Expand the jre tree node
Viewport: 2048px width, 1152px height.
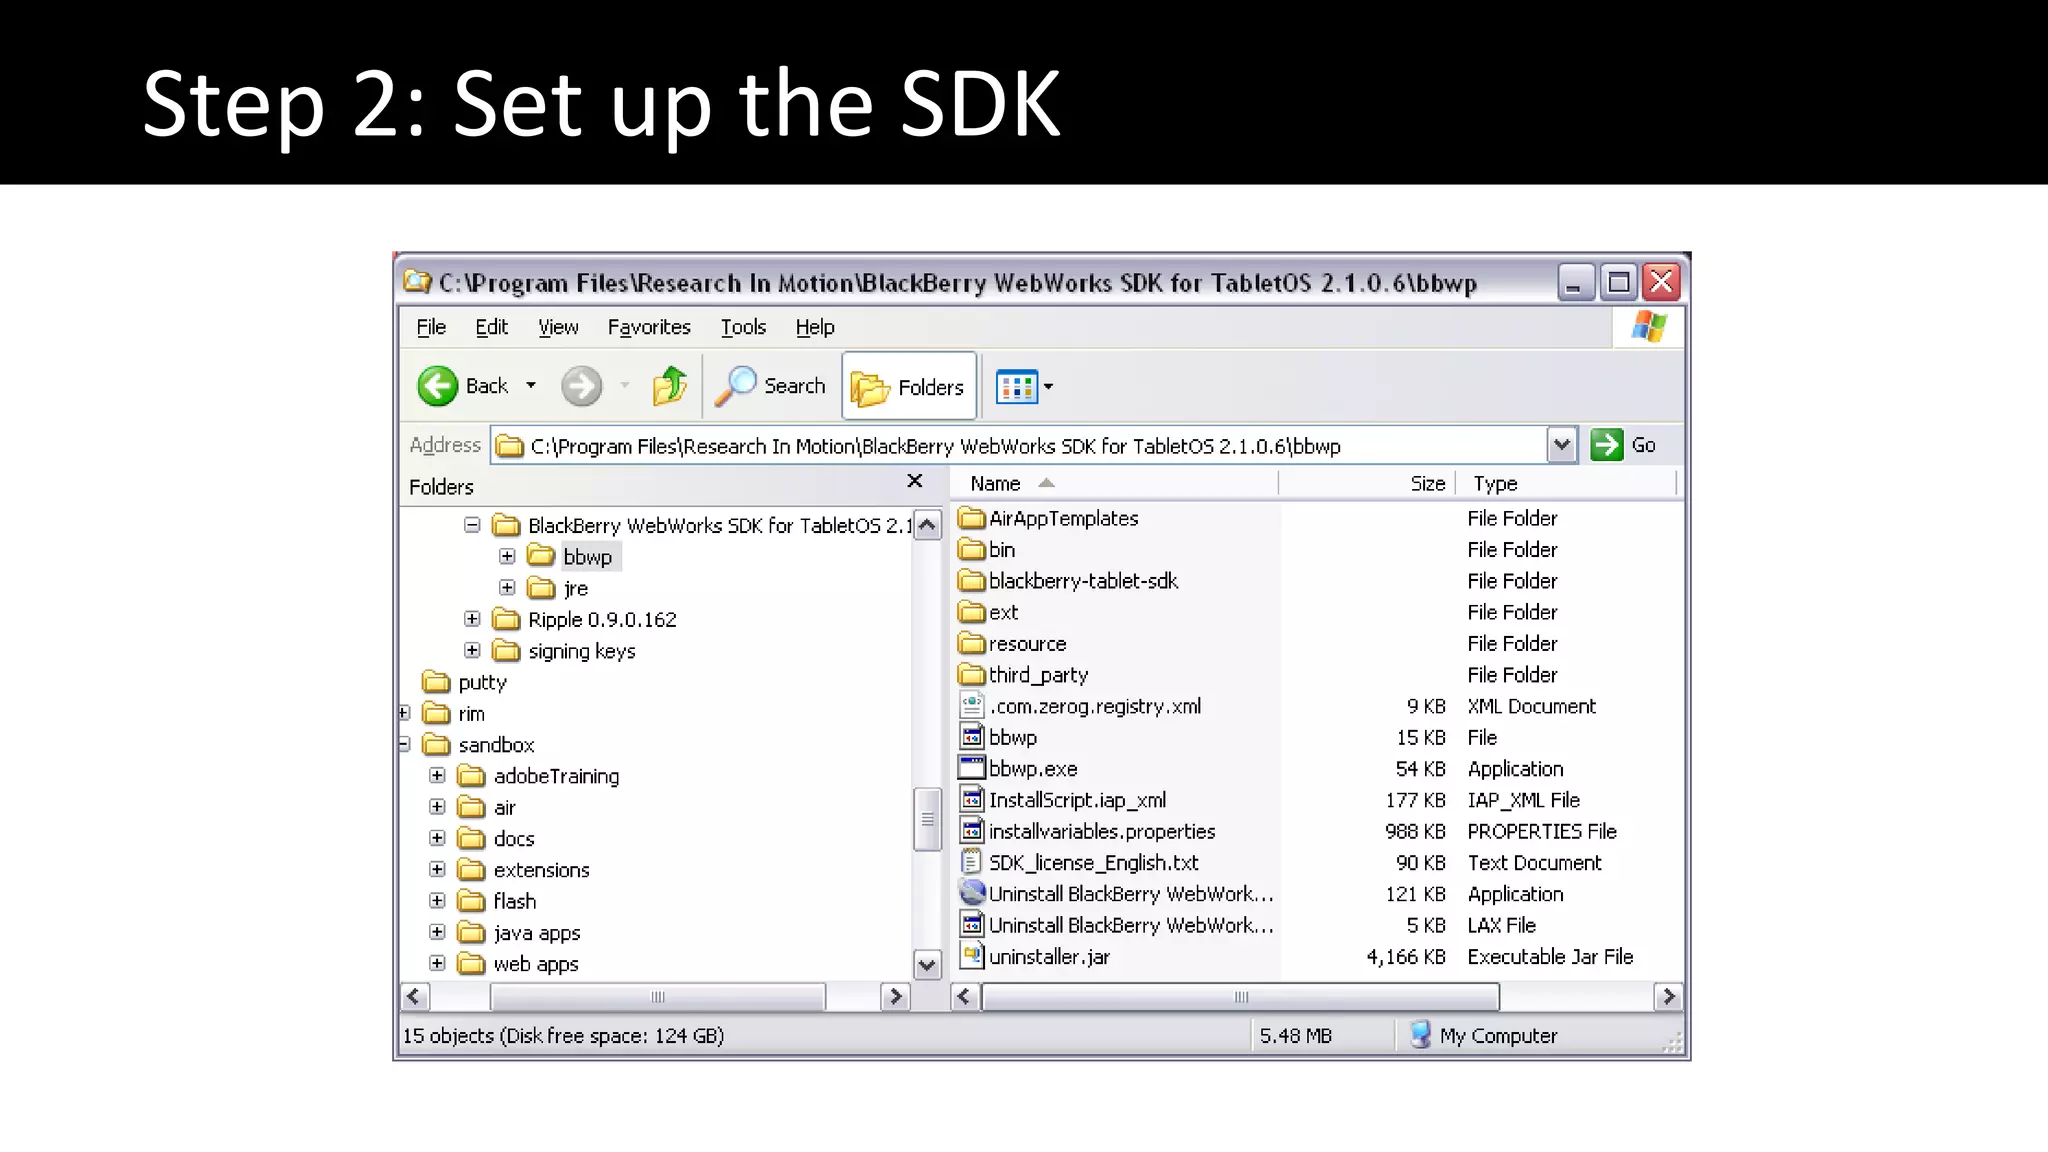[507, 587]
